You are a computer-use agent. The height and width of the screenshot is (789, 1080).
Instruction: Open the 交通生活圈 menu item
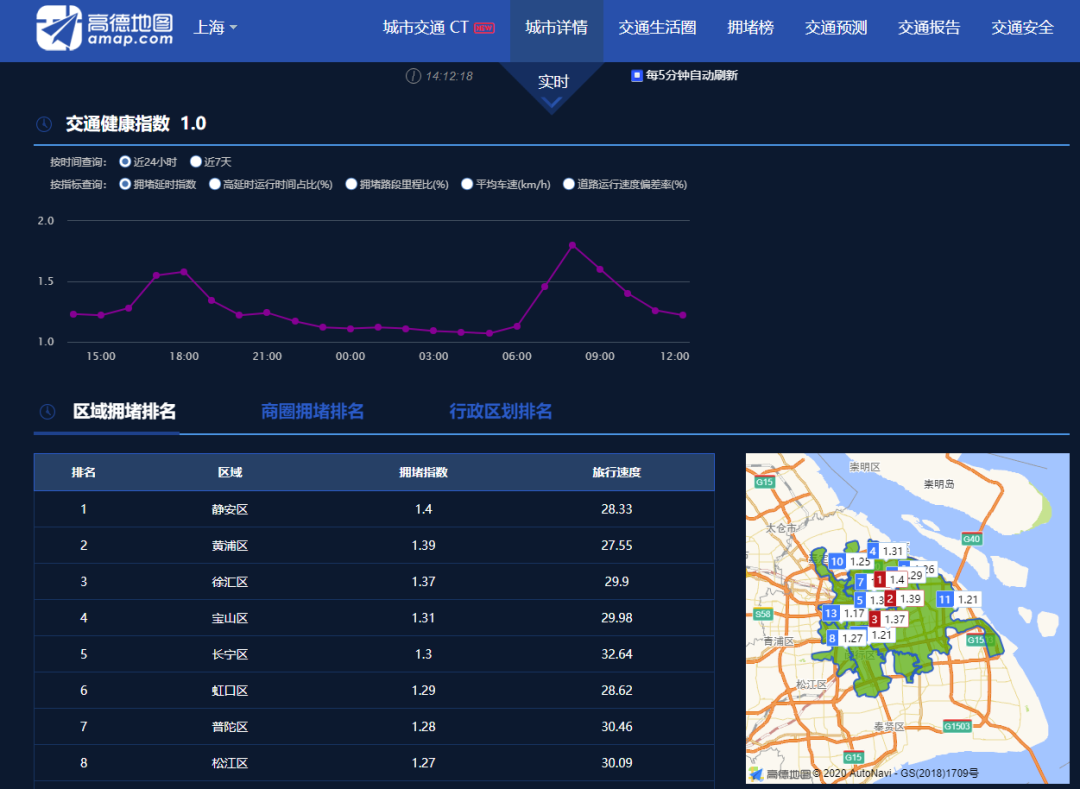(657, 28)
